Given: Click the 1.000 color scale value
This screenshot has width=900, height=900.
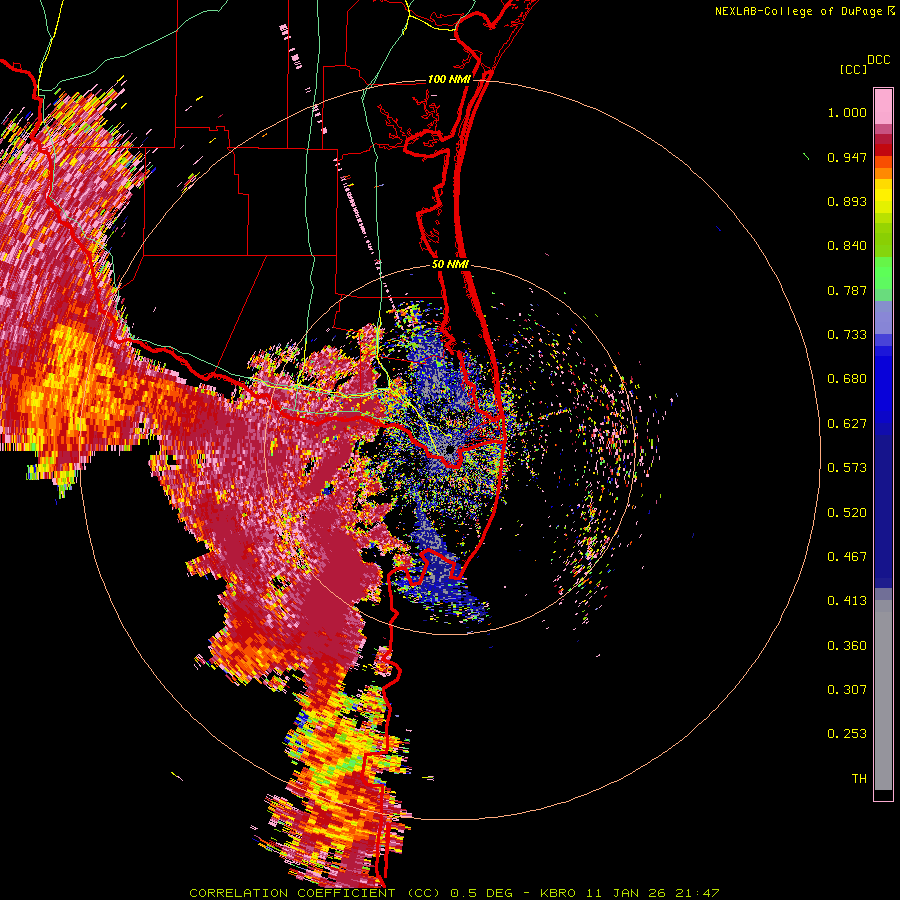Looking at the screenshot, I should pos(847,112).
